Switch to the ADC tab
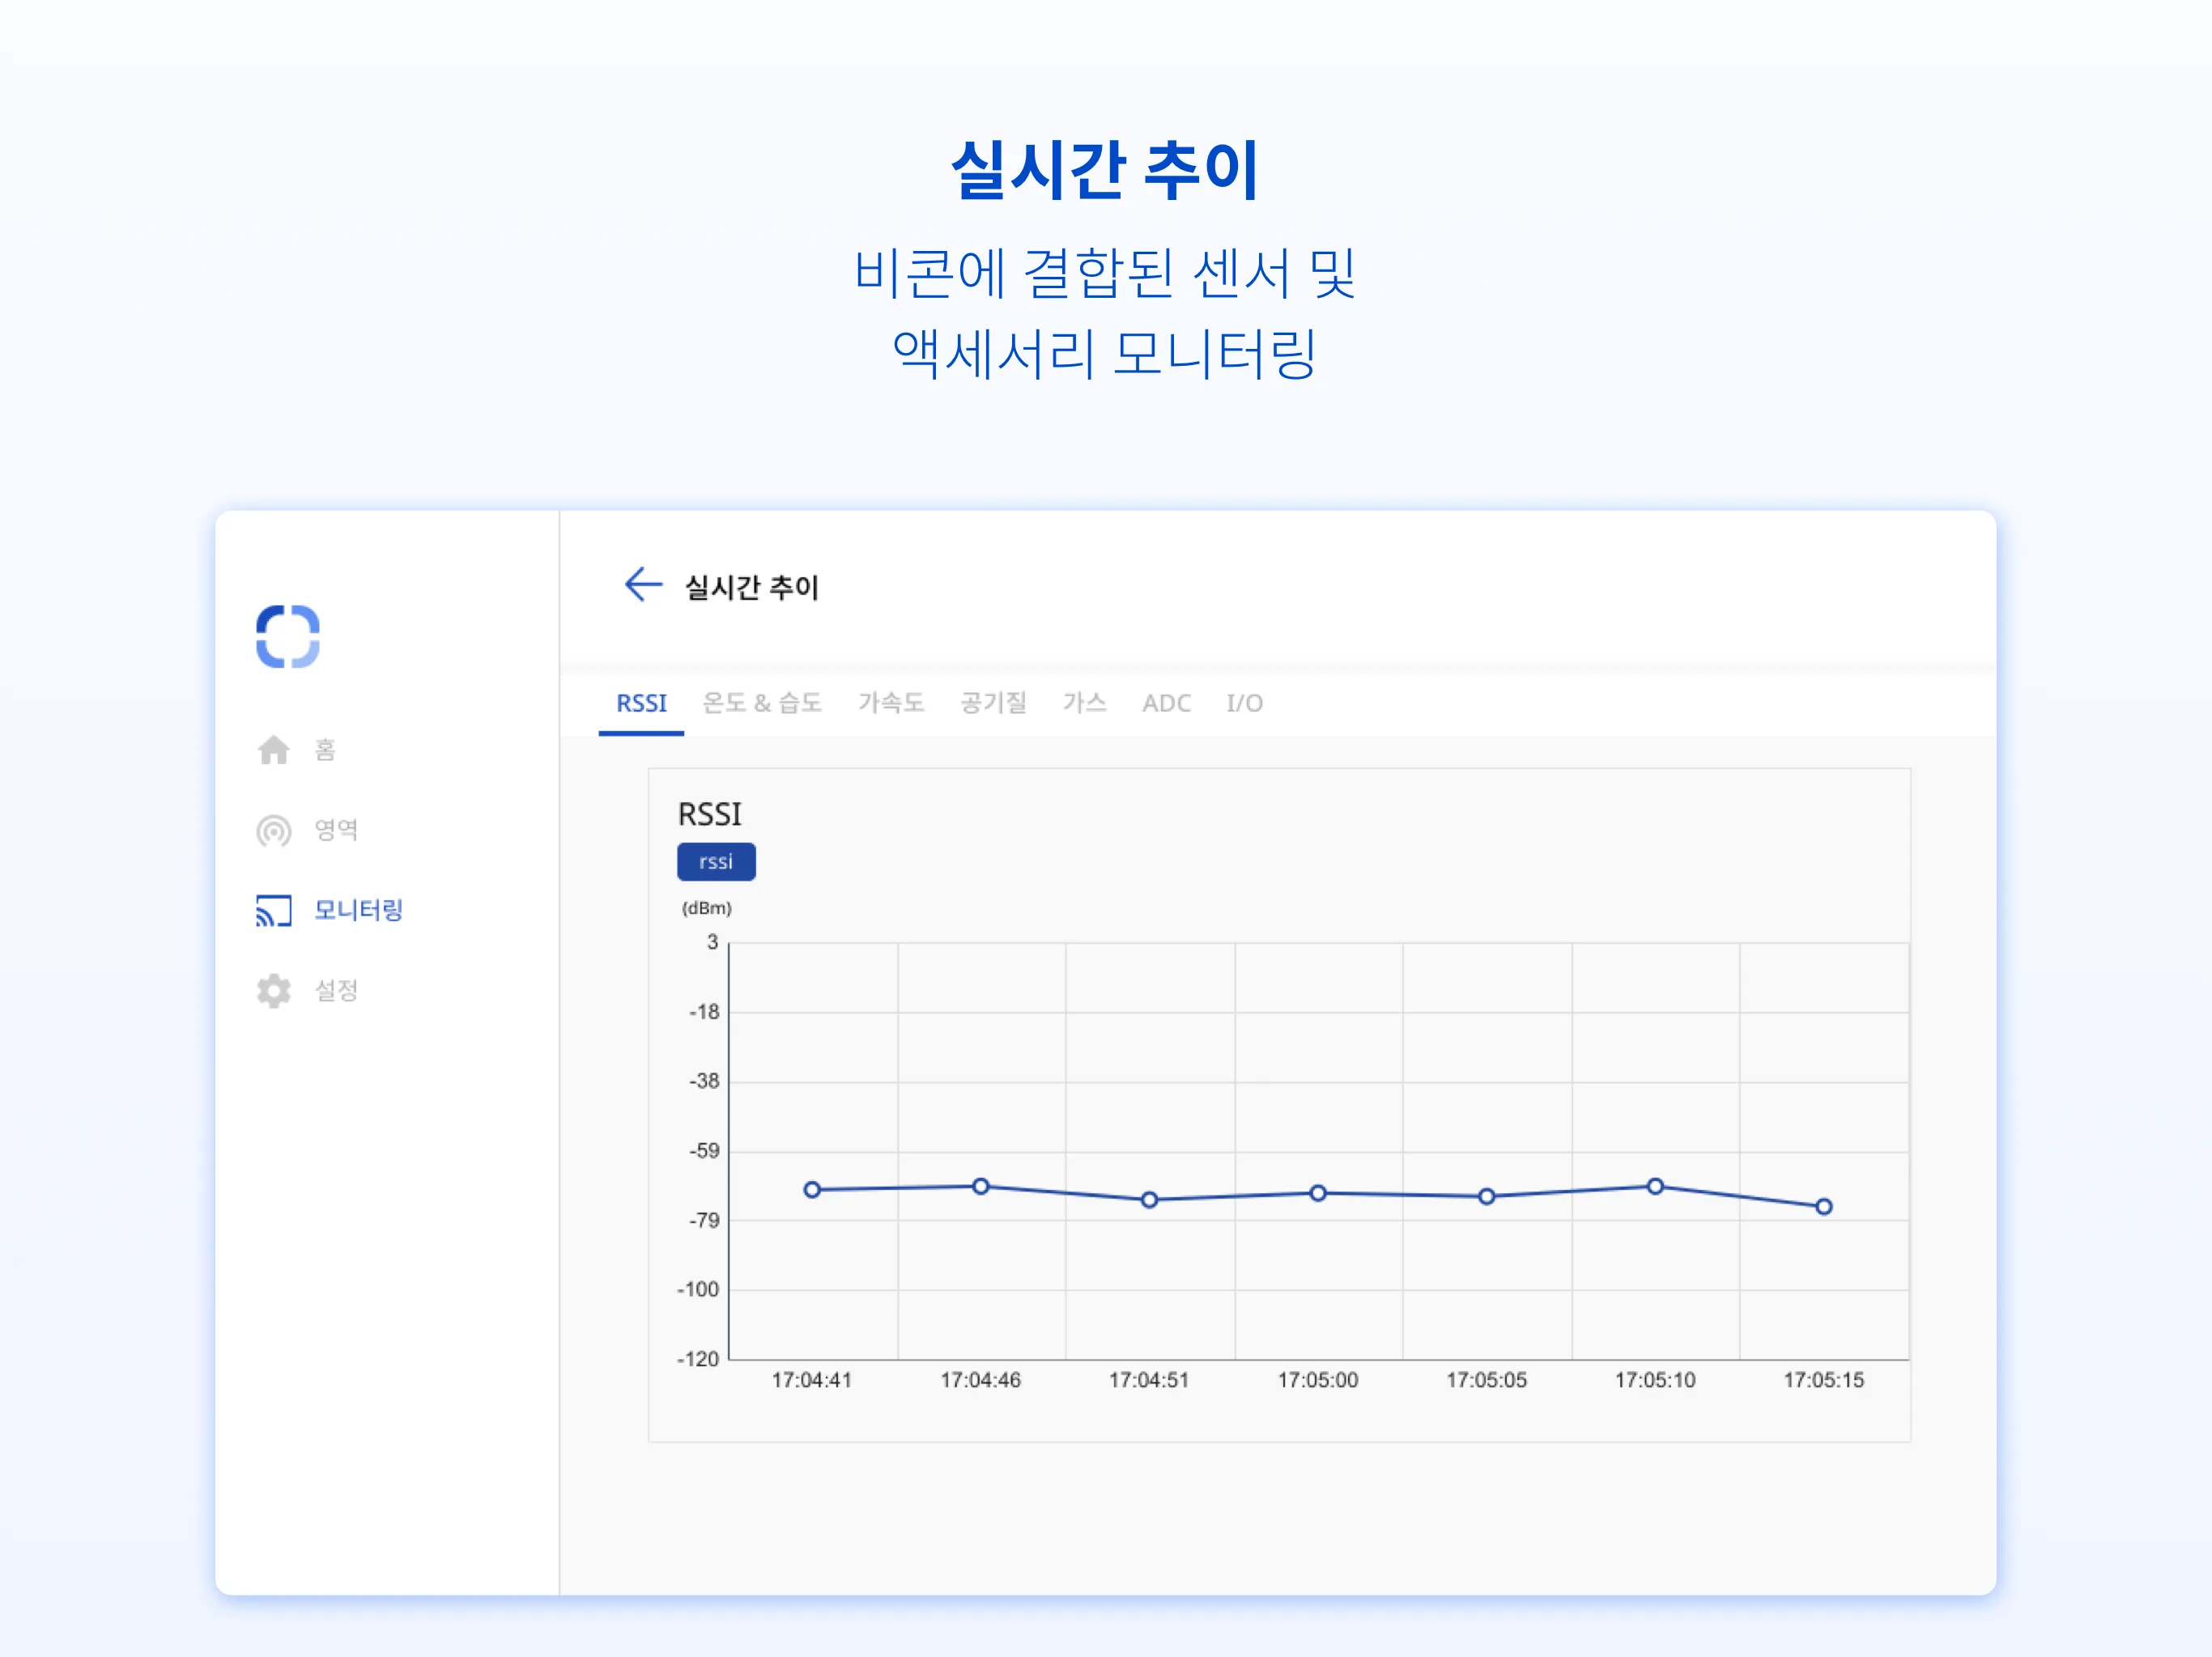Screen dimensions: 2212x1657 tap(1167, 703)
